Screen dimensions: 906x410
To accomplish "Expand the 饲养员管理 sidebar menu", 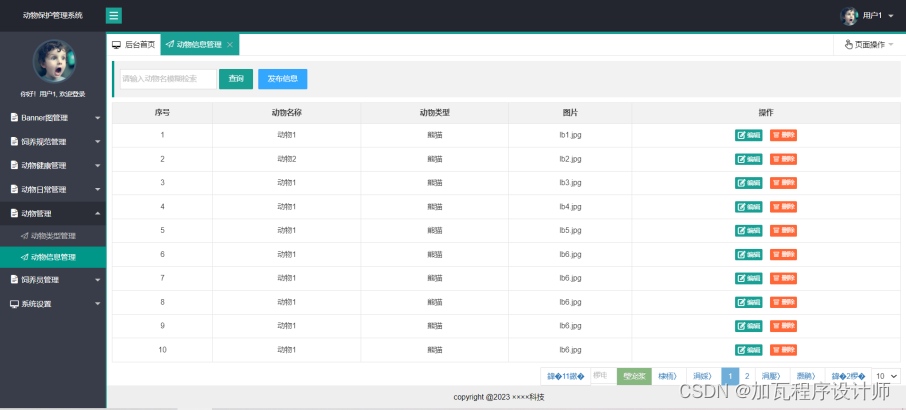I will click(53, 280).
